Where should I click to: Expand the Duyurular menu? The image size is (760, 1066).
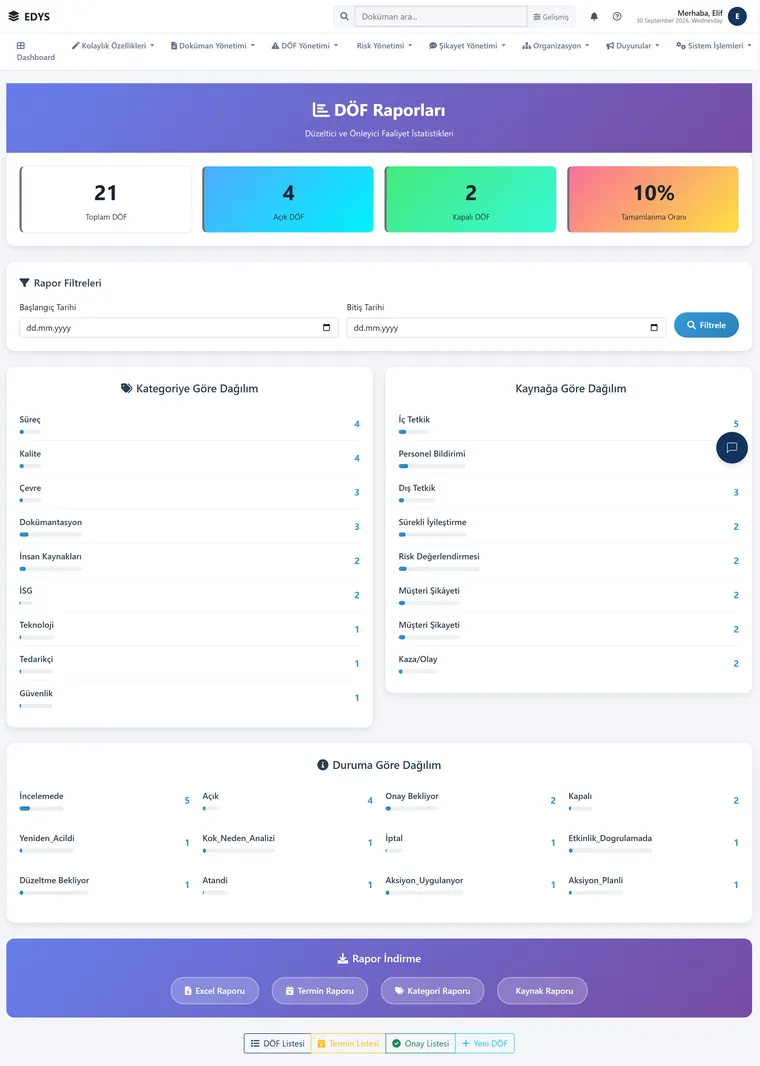click(632, 46)
